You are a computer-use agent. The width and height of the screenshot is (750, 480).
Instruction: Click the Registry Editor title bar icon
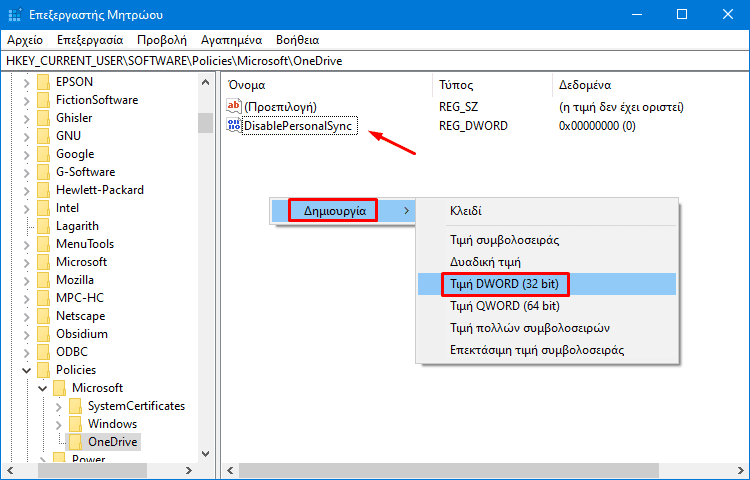(15, 15)
